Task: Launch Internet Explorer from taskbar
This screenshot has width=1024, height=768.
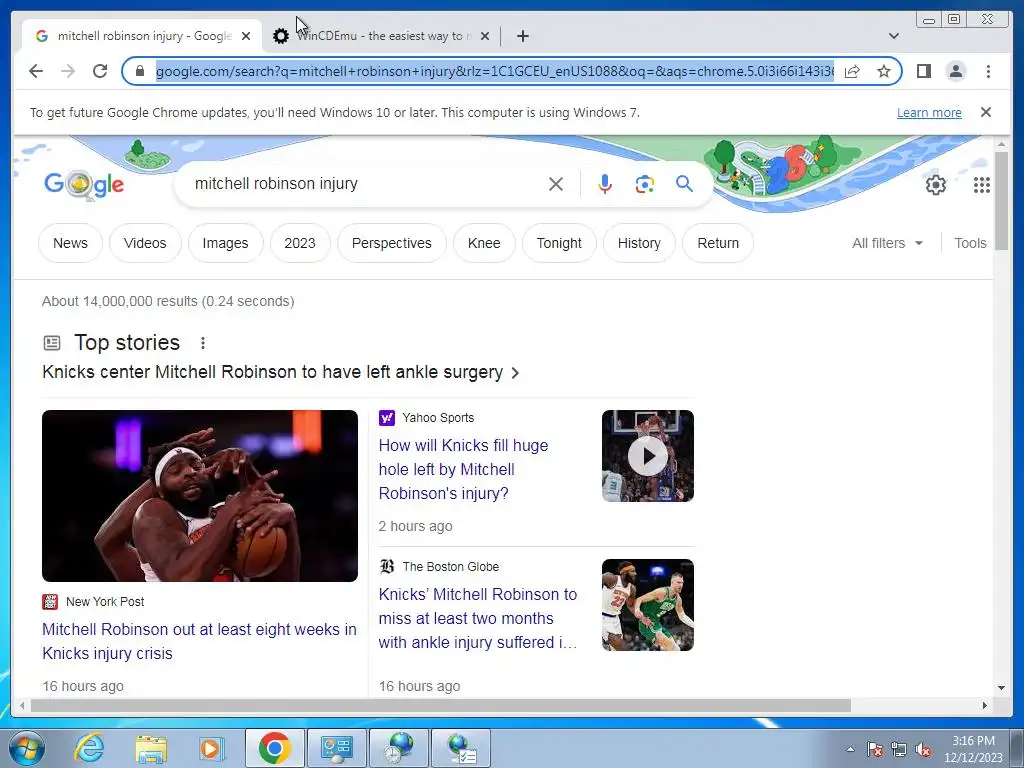Action: (x=88, y=748)
